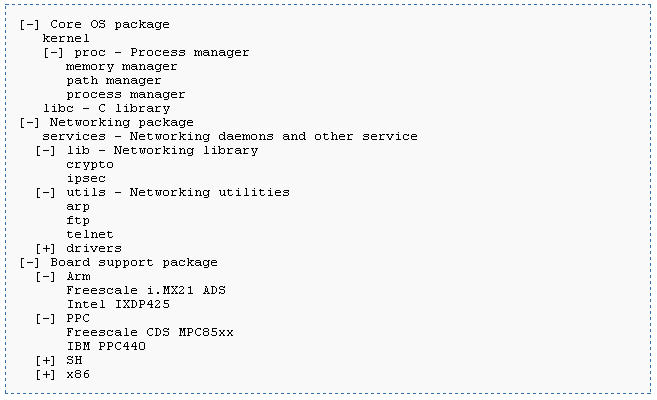Collapse the PPC boards node
Viewport: 657px width, 400px height.
tap(45, 319)
